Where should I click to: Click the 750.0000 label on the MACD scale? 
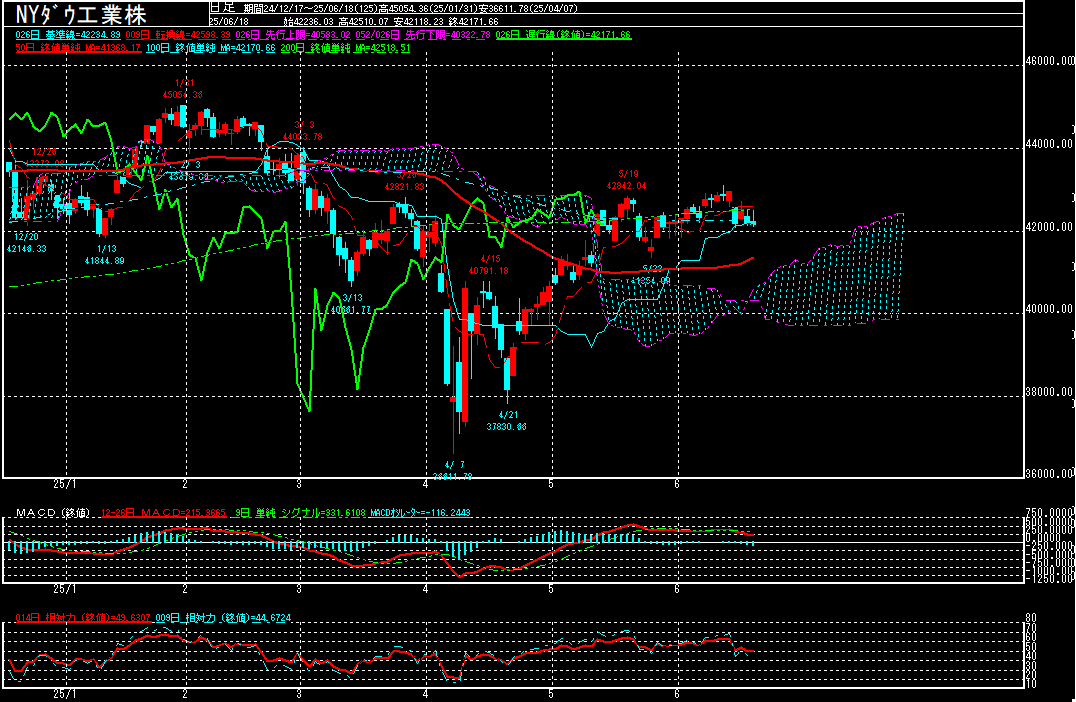click(x=1049, y=513)
